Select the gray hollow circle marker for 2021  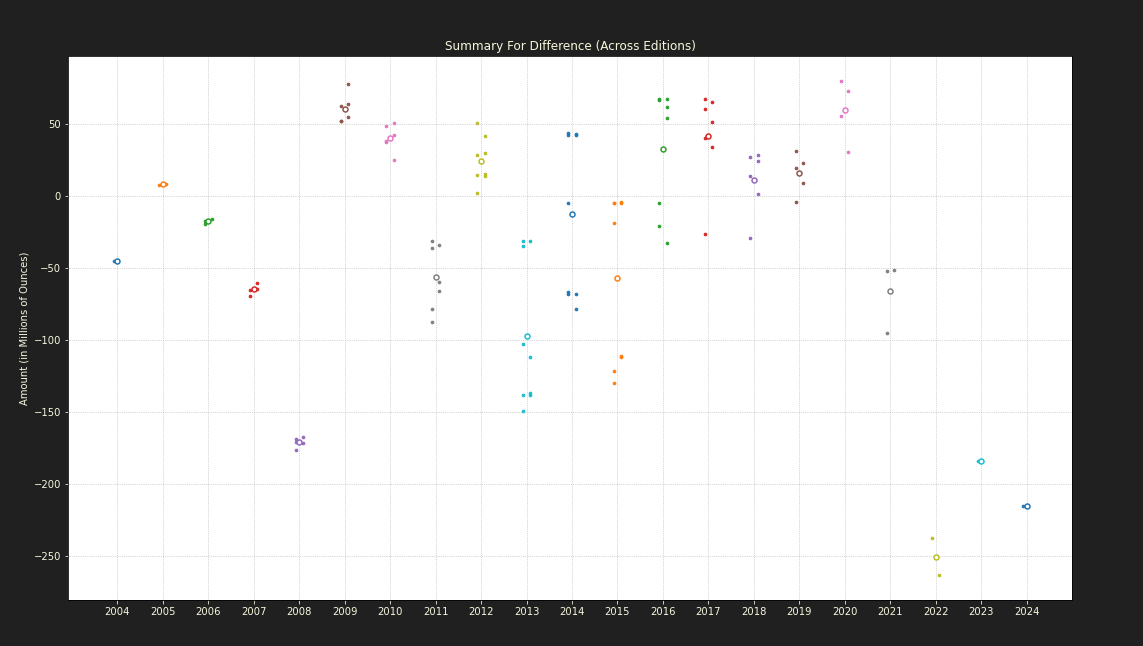point(890,292)
